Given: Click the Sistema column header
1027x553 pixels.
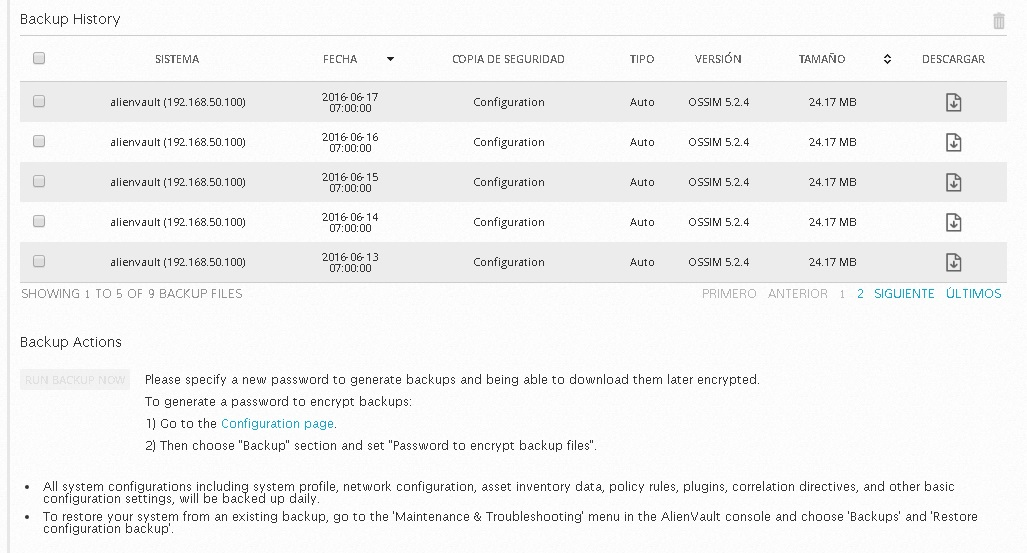Looking at the screenshot, I should 177,59.
